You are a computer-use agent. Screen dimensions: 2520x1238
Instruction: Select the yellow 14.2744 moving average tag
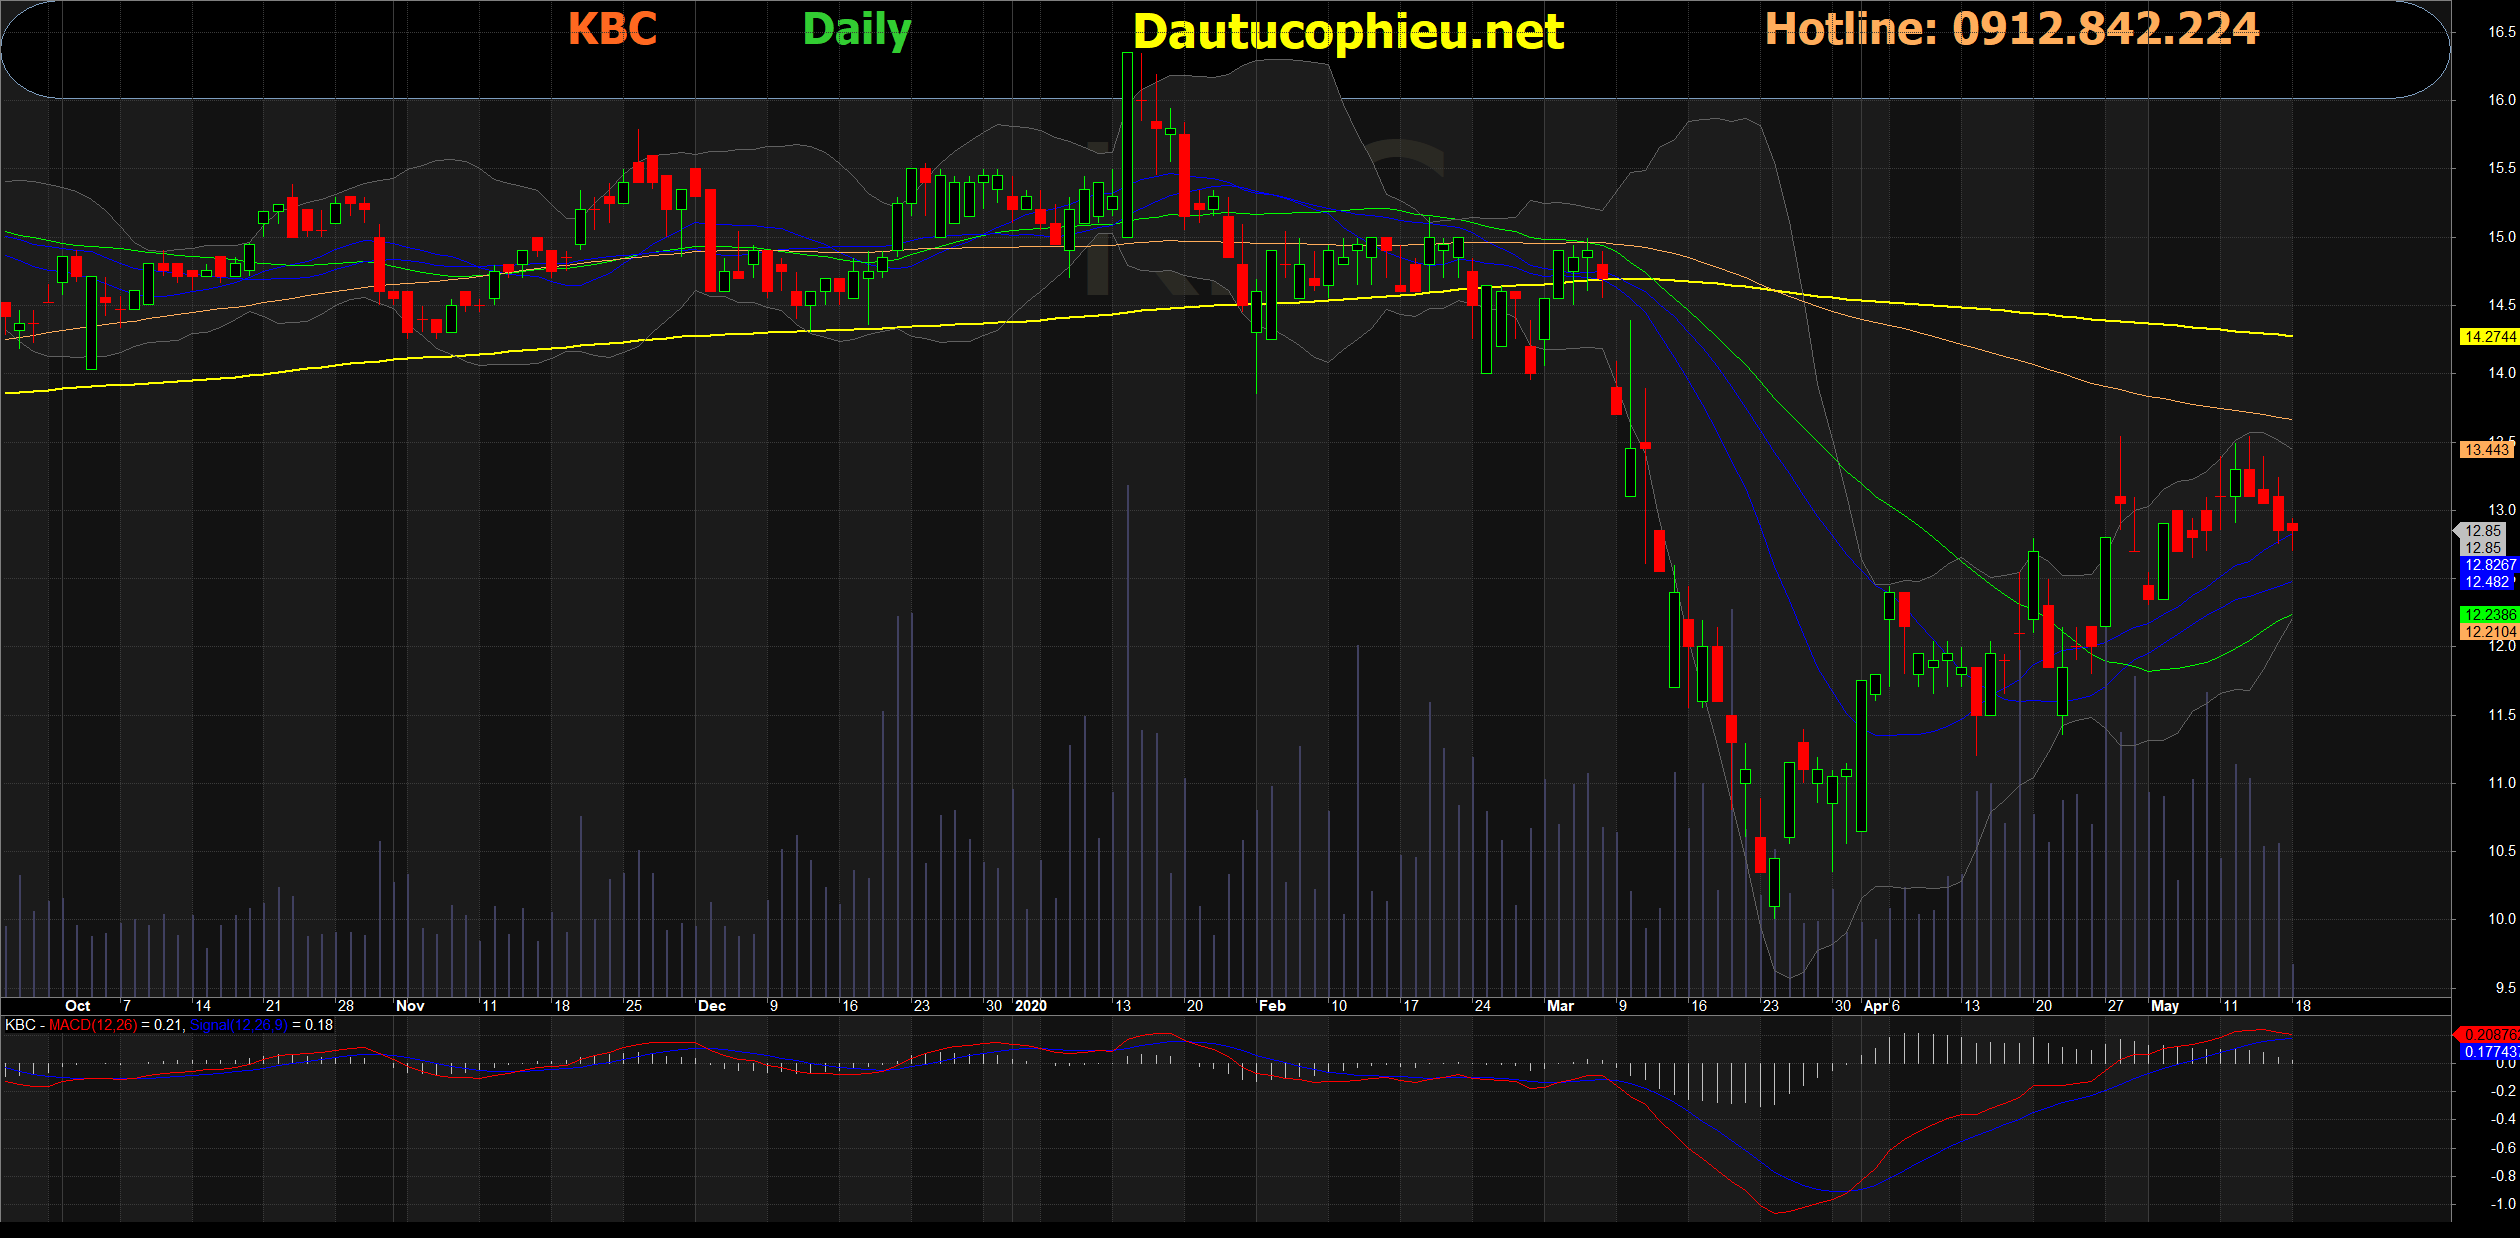(x=2489, y=337)
